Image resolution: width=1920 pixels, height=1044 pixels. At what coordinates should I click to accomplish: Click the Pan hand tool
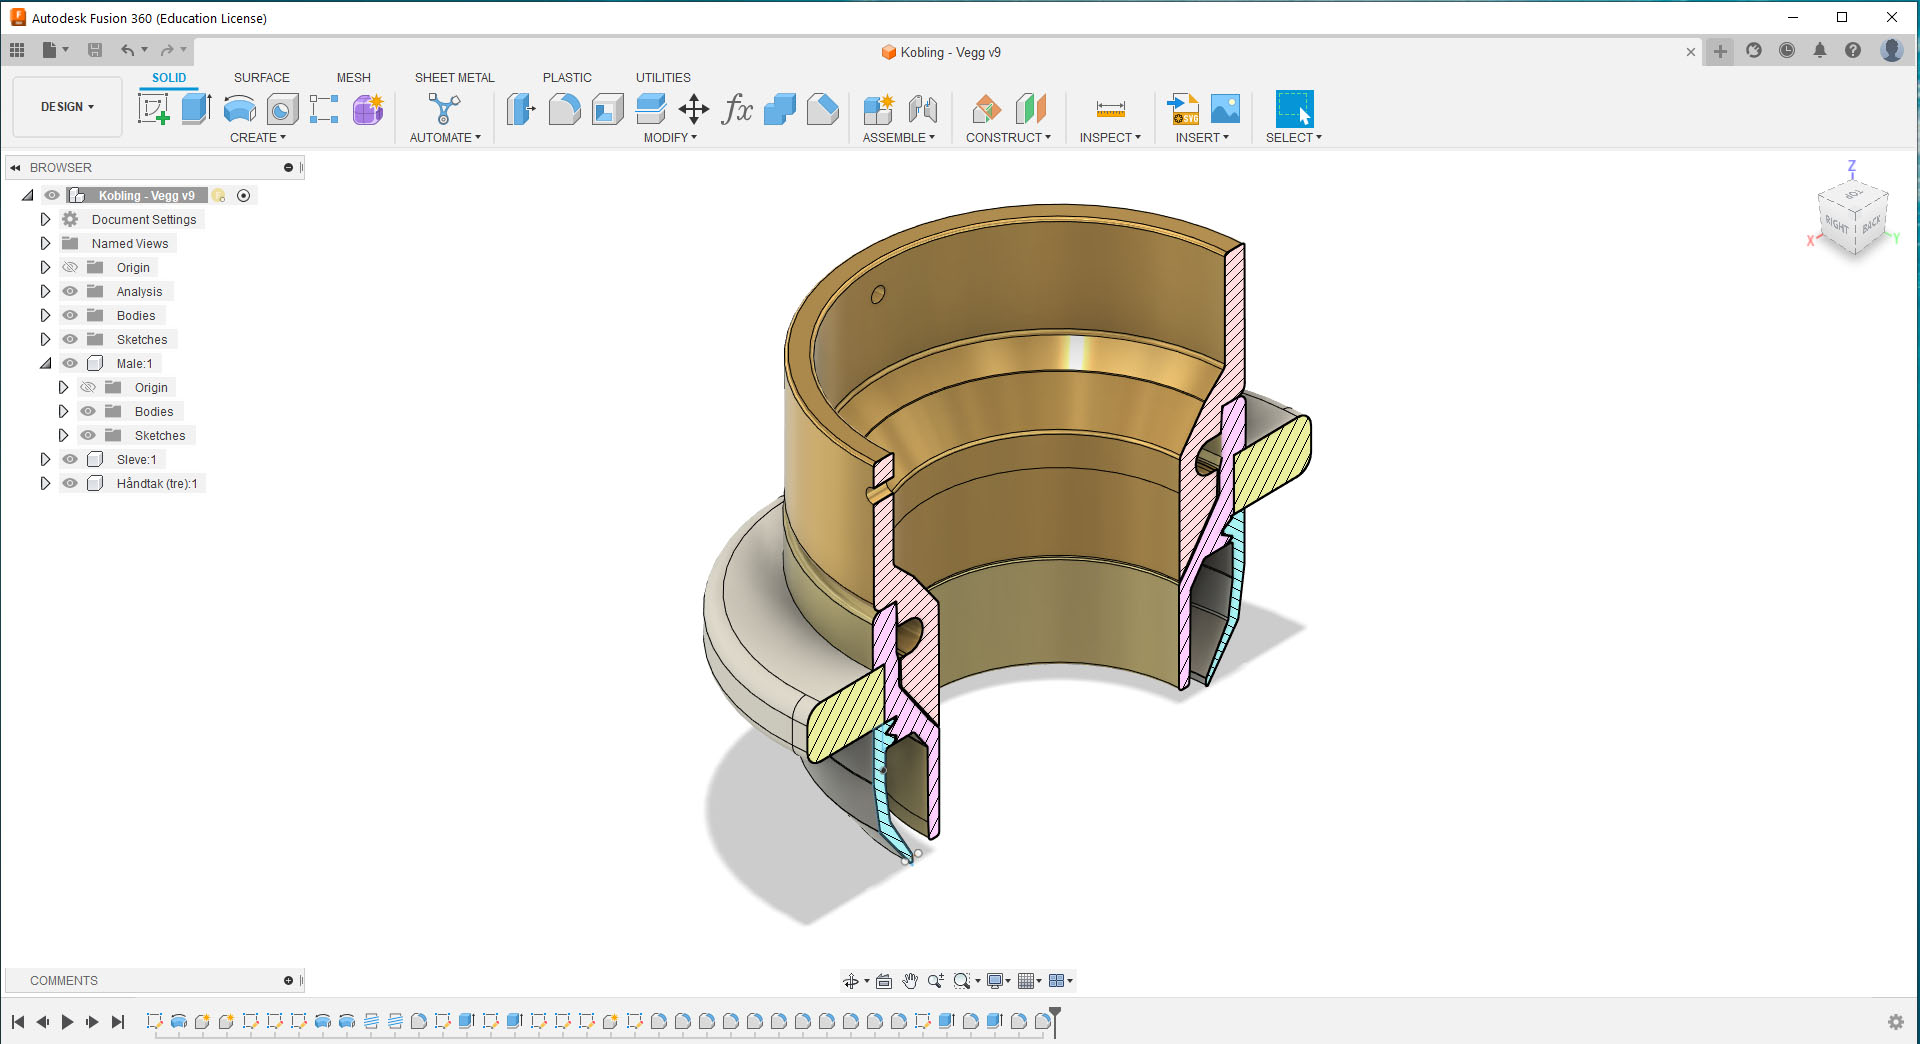click(910, 981)
